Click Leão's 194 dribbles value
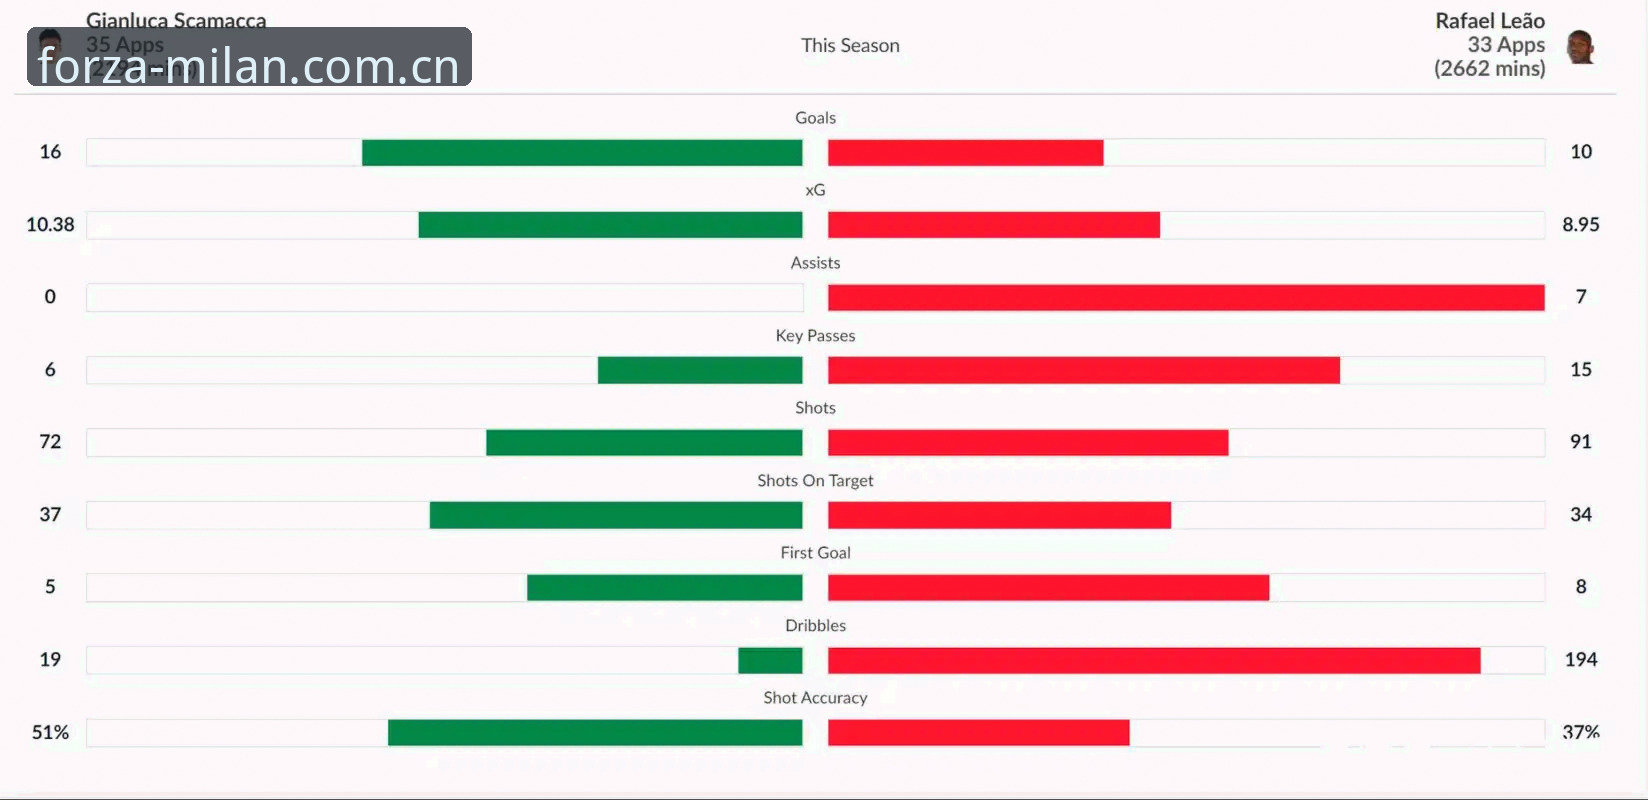 [x=1581, y=660]
